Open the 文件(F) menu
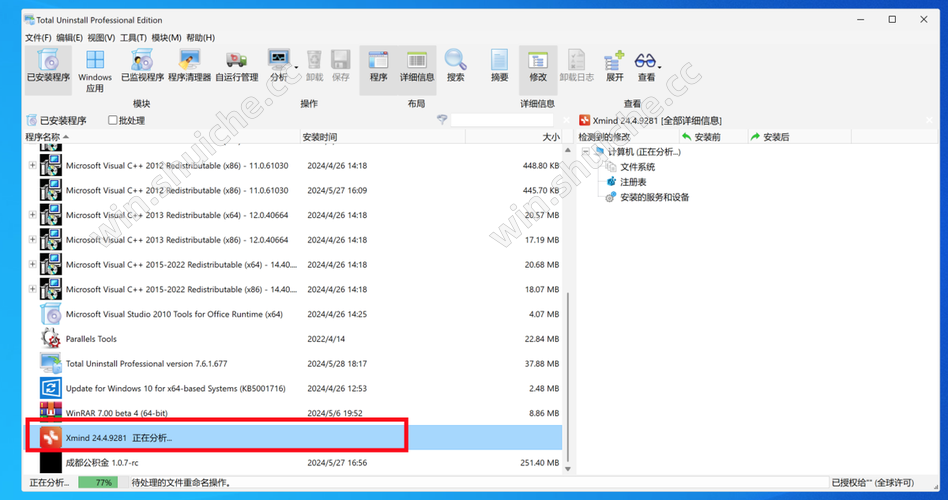948x500 pixels. click(38, 37)
